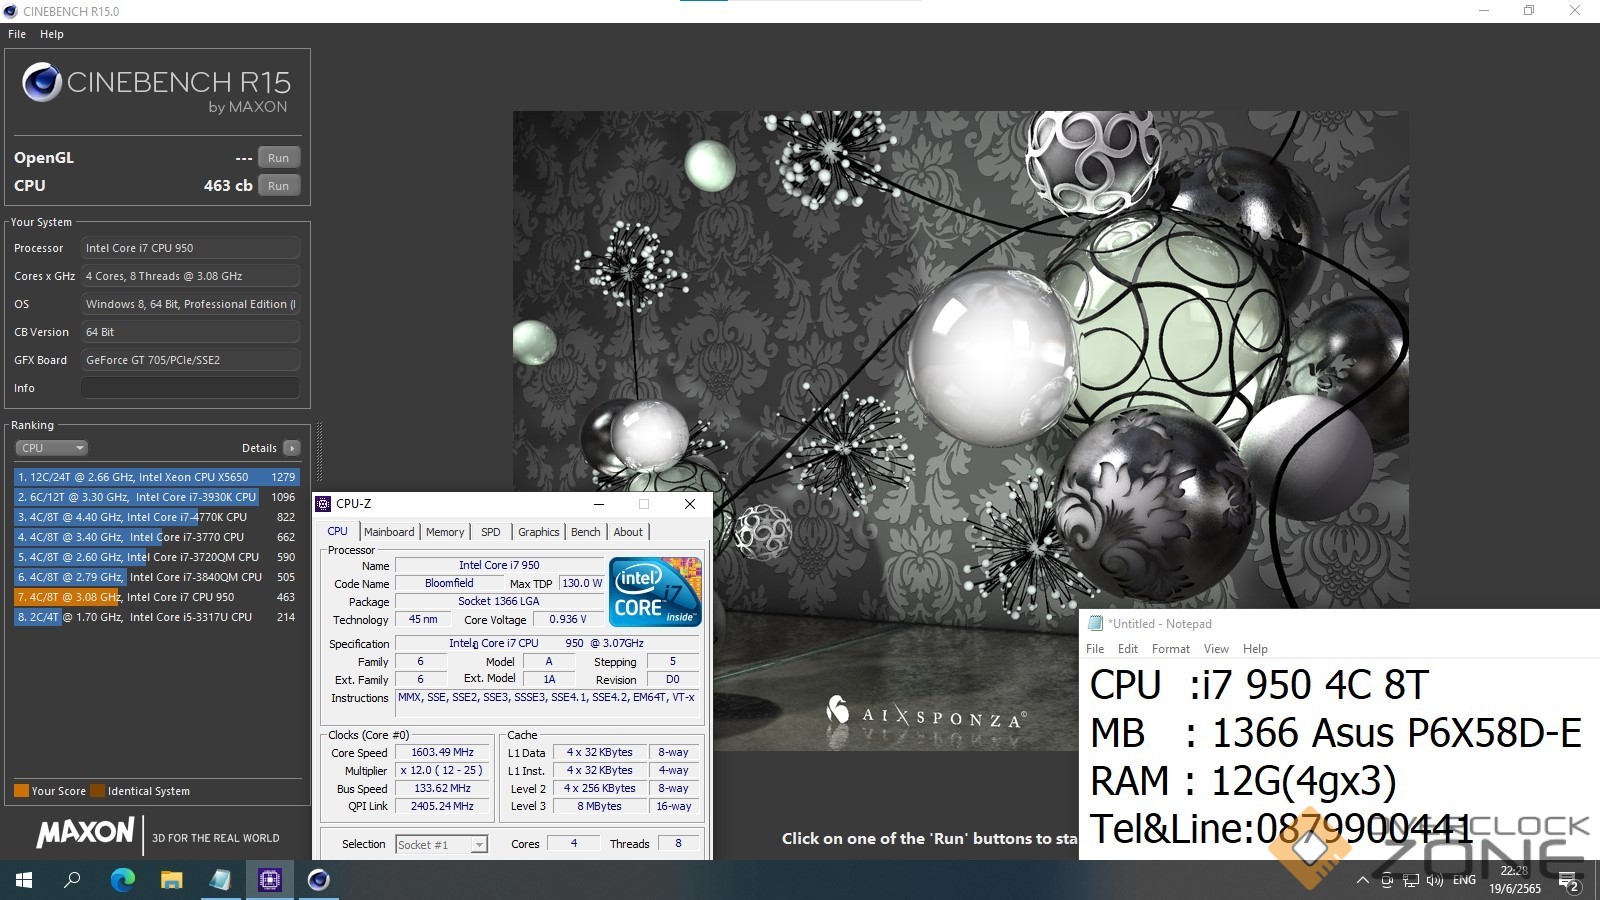Open the CPU ranking type dropdown
Screen dimensions: 1600x900
coord(51,448)
